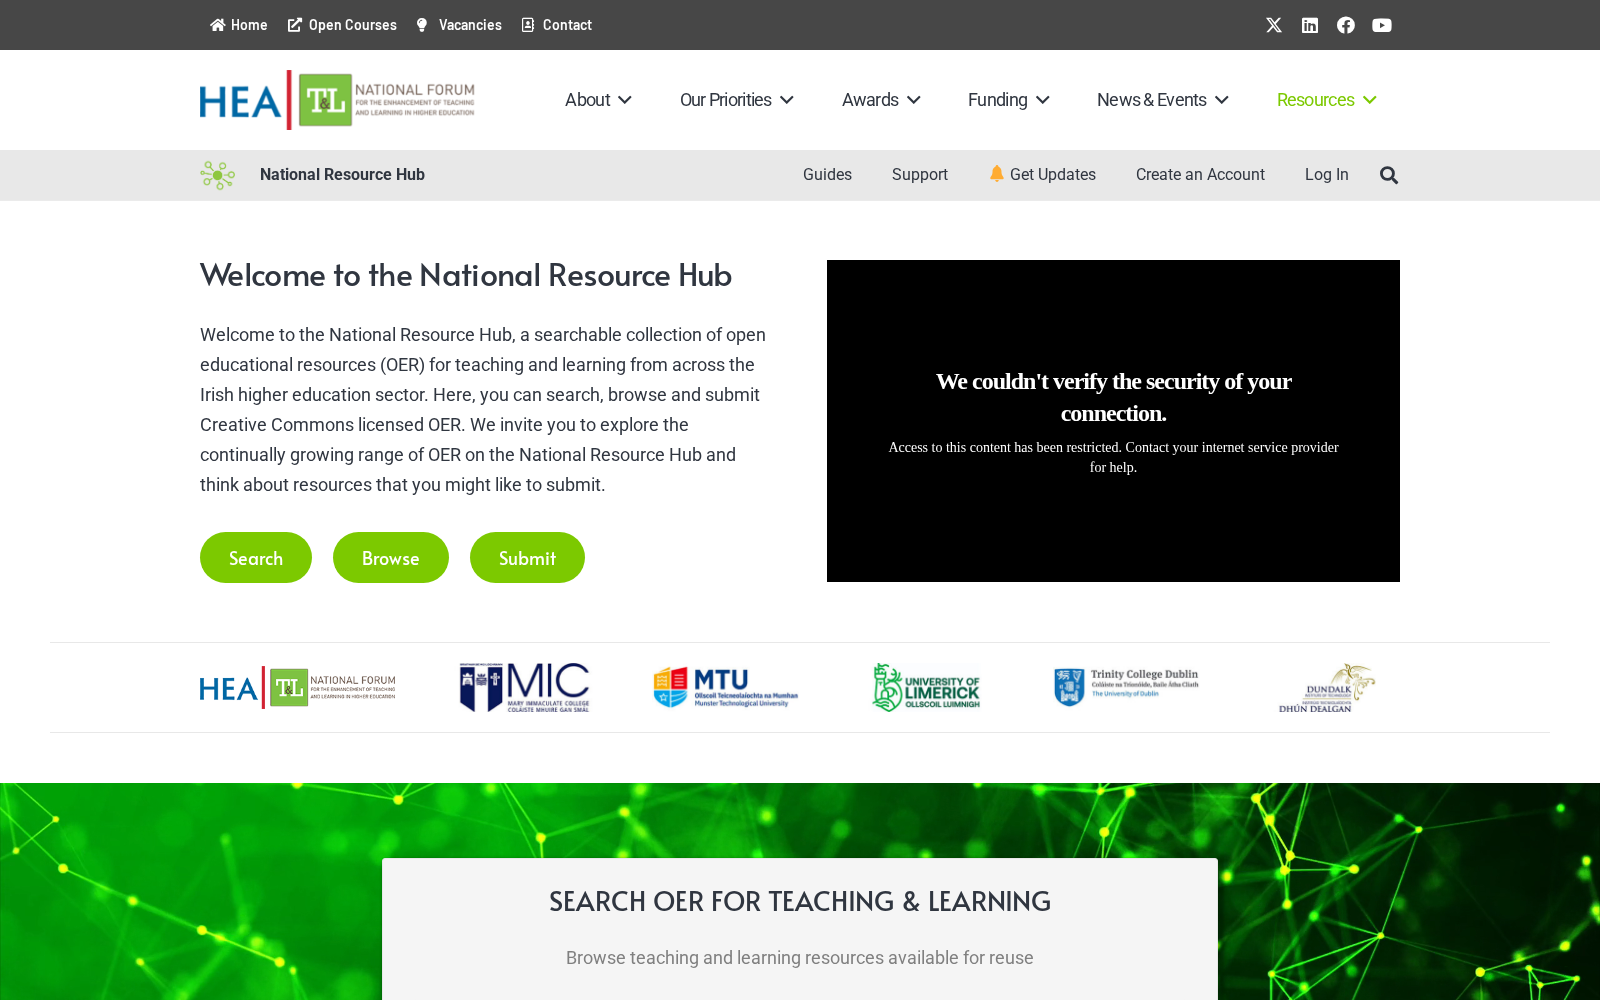Click the 'Search OER for Teaching & Learning' heading
Screen dimensions: 1600x1000
click(800, 901)
